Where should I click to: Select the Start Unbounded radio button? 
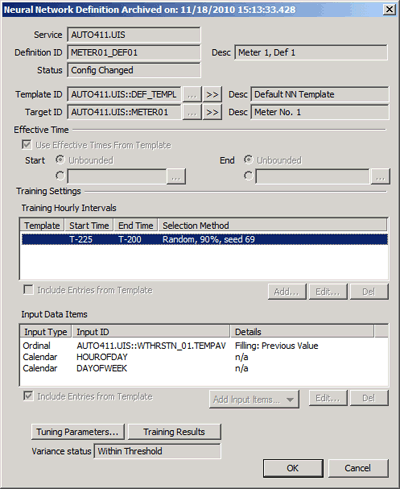pyautogui.click(x=60, y=160)
